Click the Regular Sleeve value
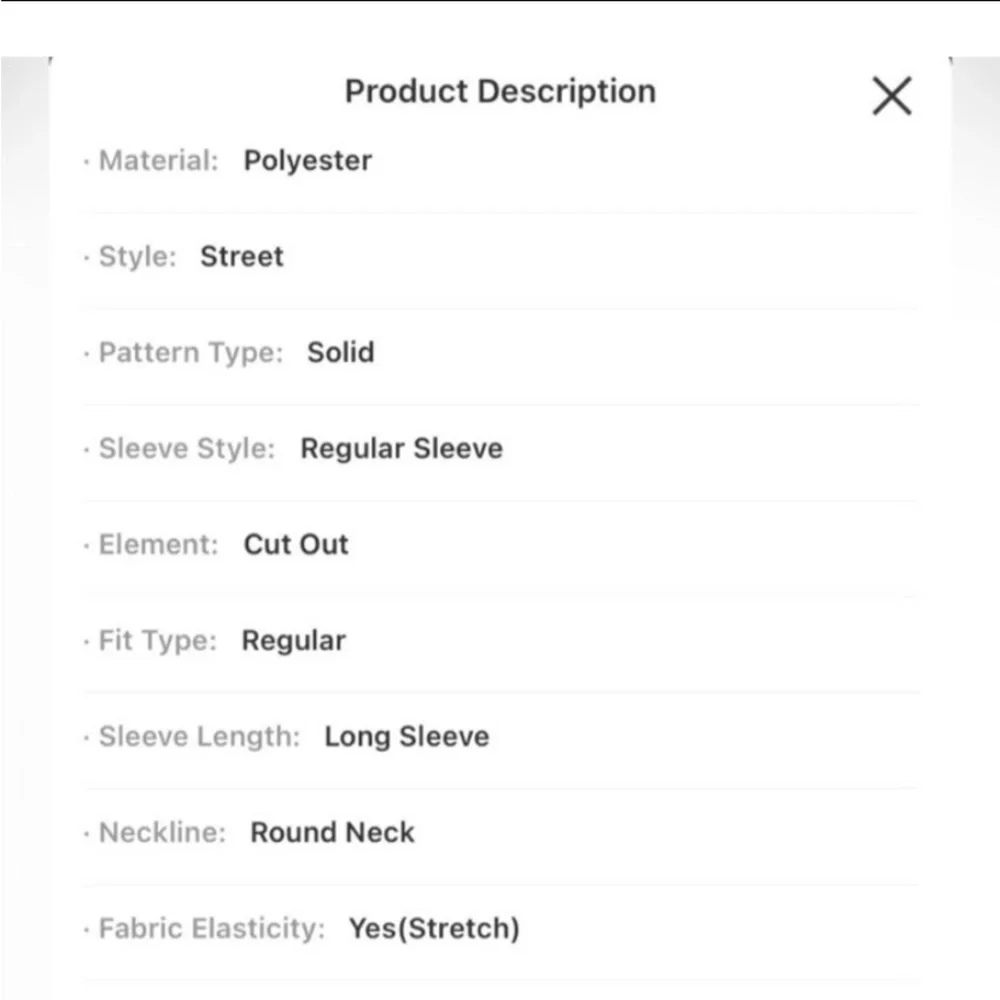1000x1000 pixels. (401, 449)
